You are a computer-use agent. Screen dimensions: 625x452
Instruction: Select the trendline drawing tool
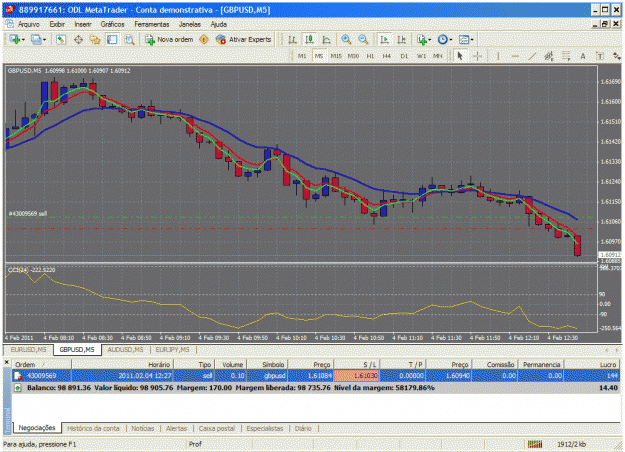533,56
